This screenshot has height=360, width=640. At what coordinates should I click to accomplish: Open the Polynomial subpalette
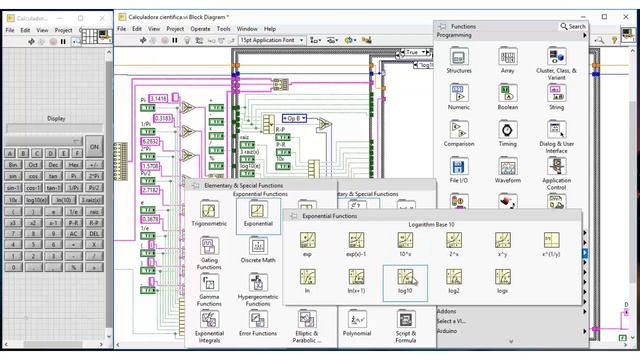[357, 323]
